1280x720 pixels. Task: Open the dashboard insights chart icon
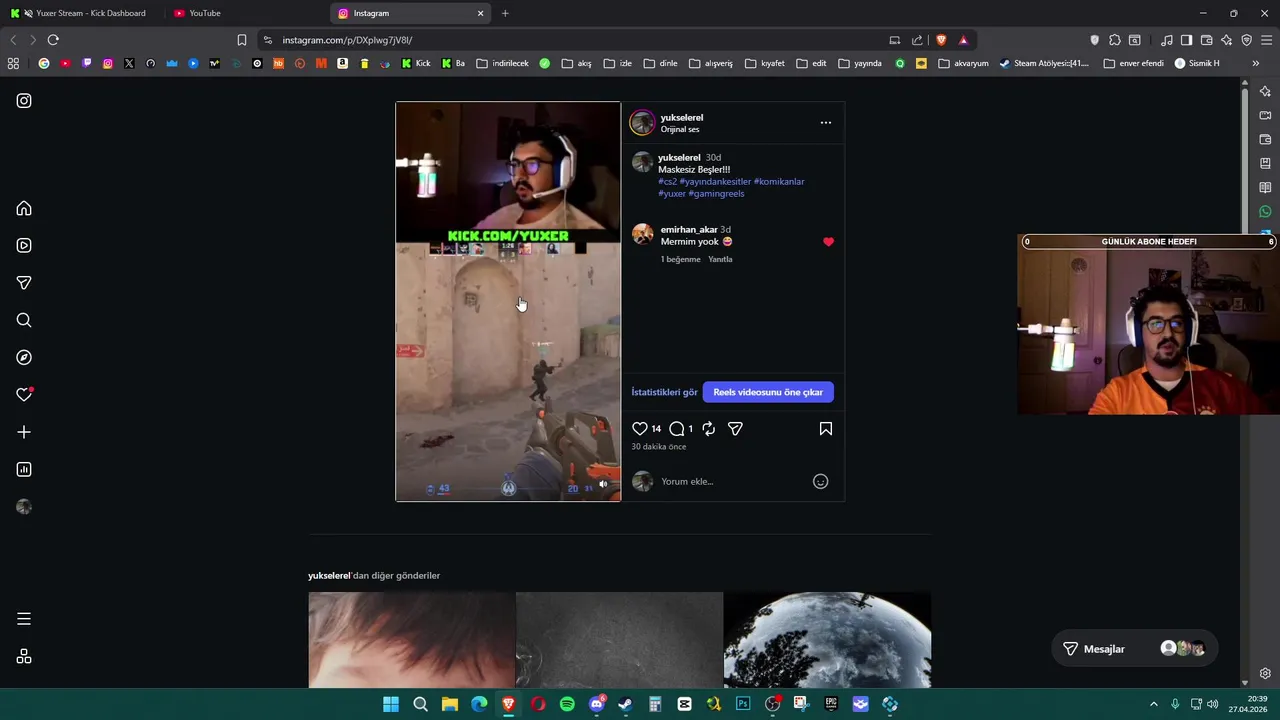pos(24,469)
